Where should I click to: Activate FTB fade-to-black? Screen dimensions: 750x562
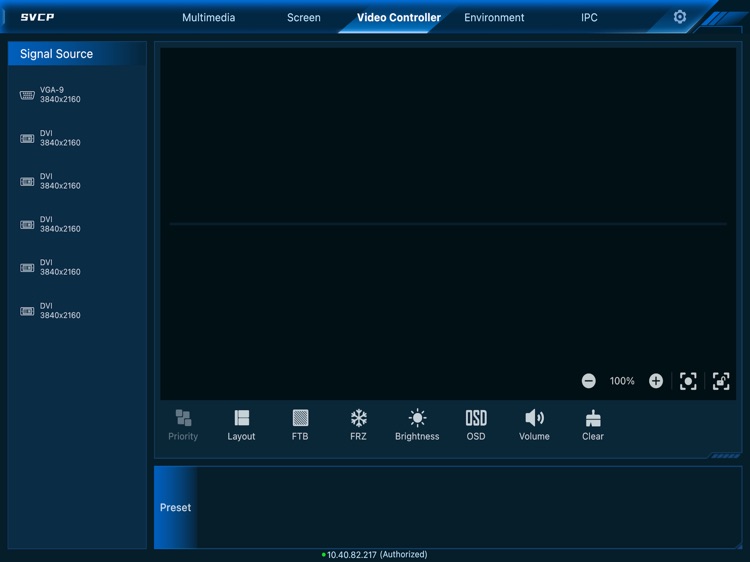(300, 425)
